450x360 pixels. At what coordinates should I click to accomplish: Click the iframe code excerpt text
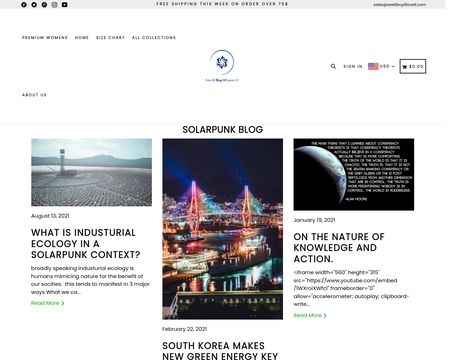(351, 288)
